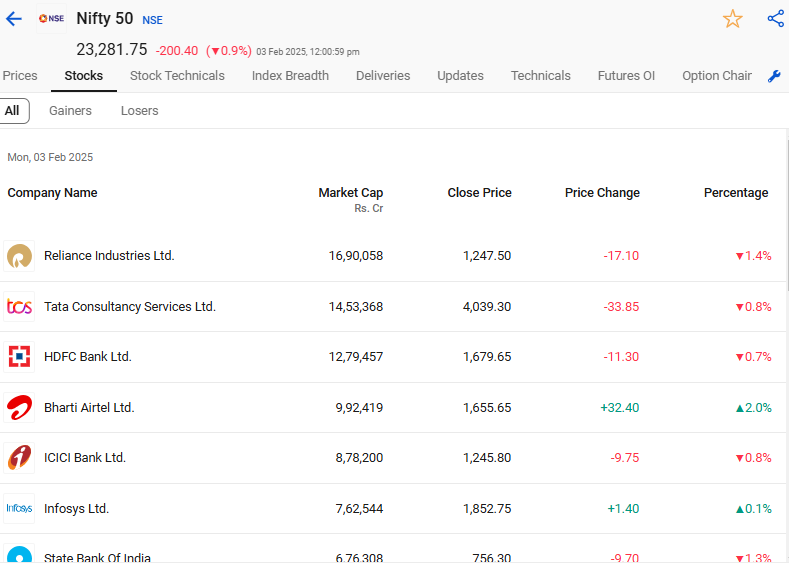Click the NSE exchange link beside Nifty 50
Image resolution: width=789 pixels, height=563 pixels.
tap(152, 20)
